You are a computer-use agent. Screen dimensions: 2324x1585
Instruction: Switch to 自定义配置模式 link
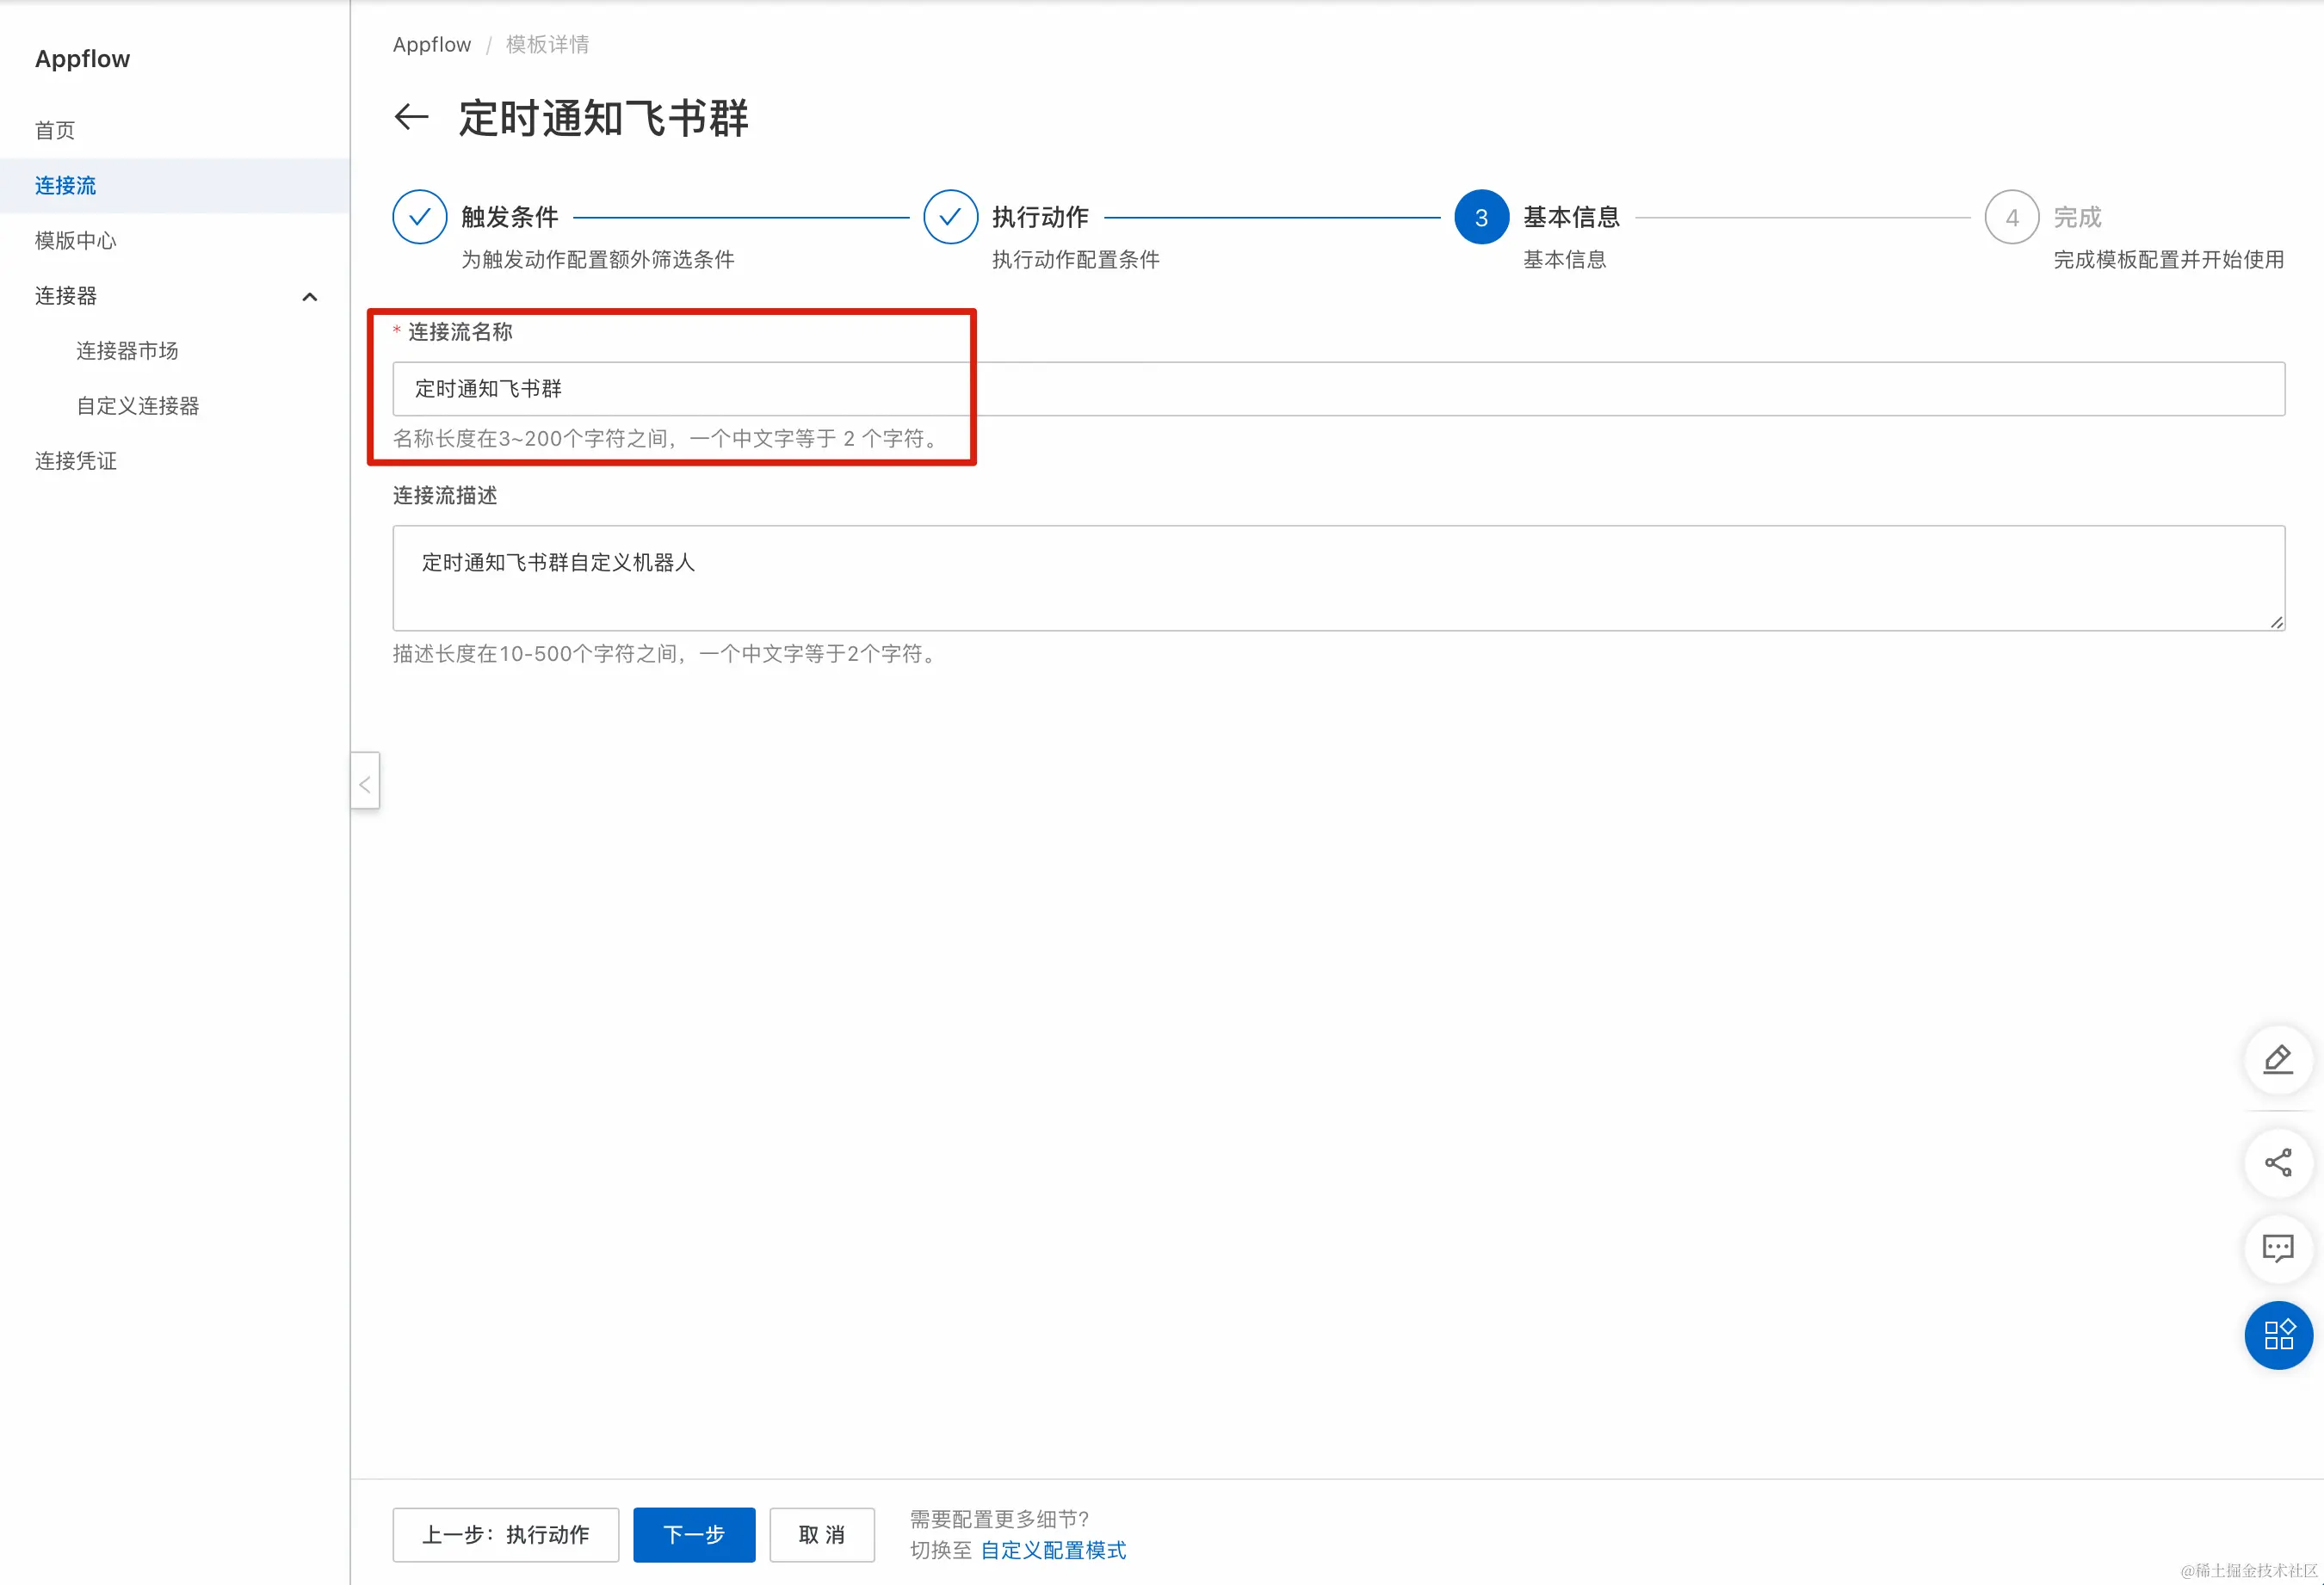tap(1053, 1551)
